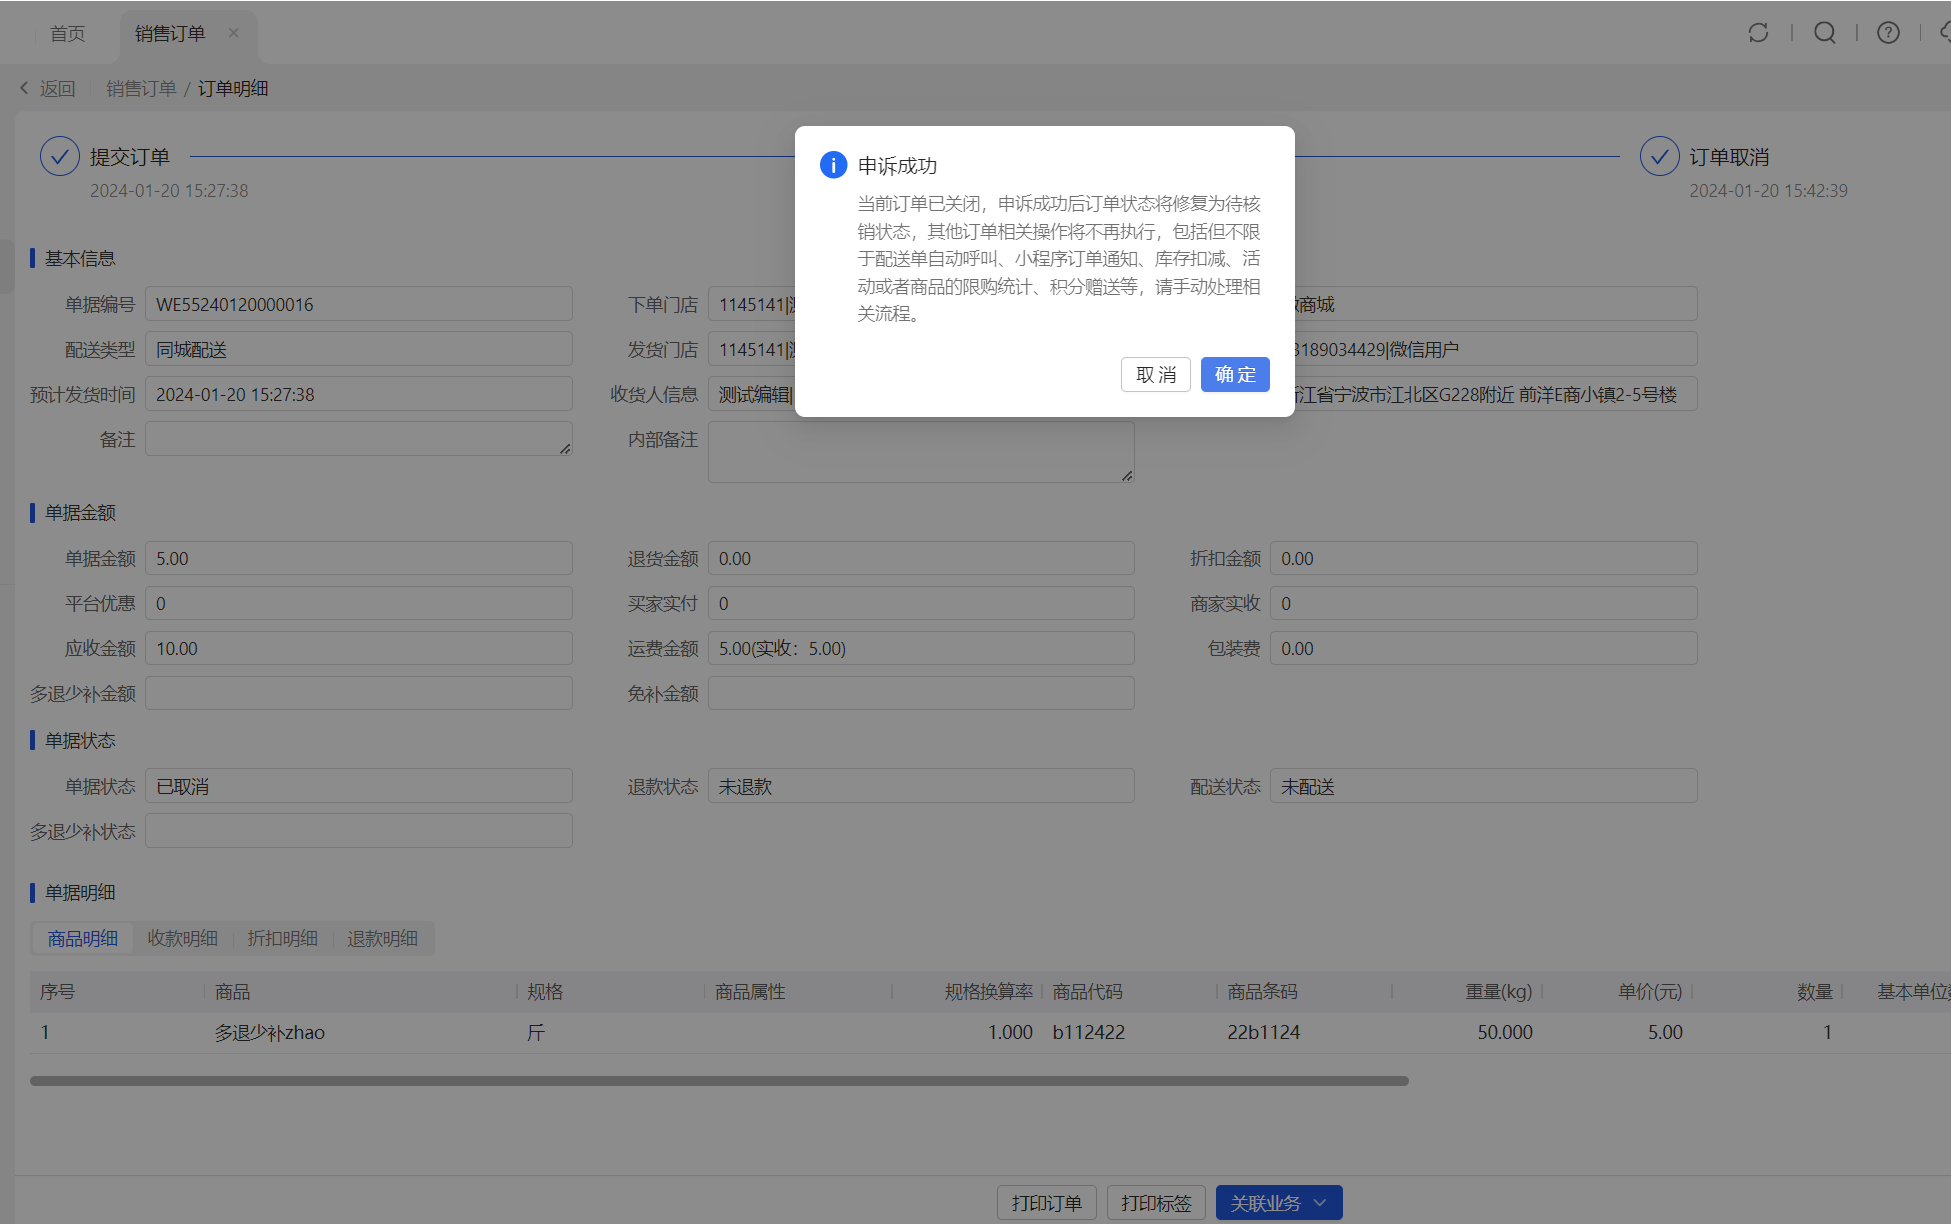Click the back arrow next to 返回
Viewport: 1951px width, 1224px height.
pyautogui.click(x=24, y=88)
